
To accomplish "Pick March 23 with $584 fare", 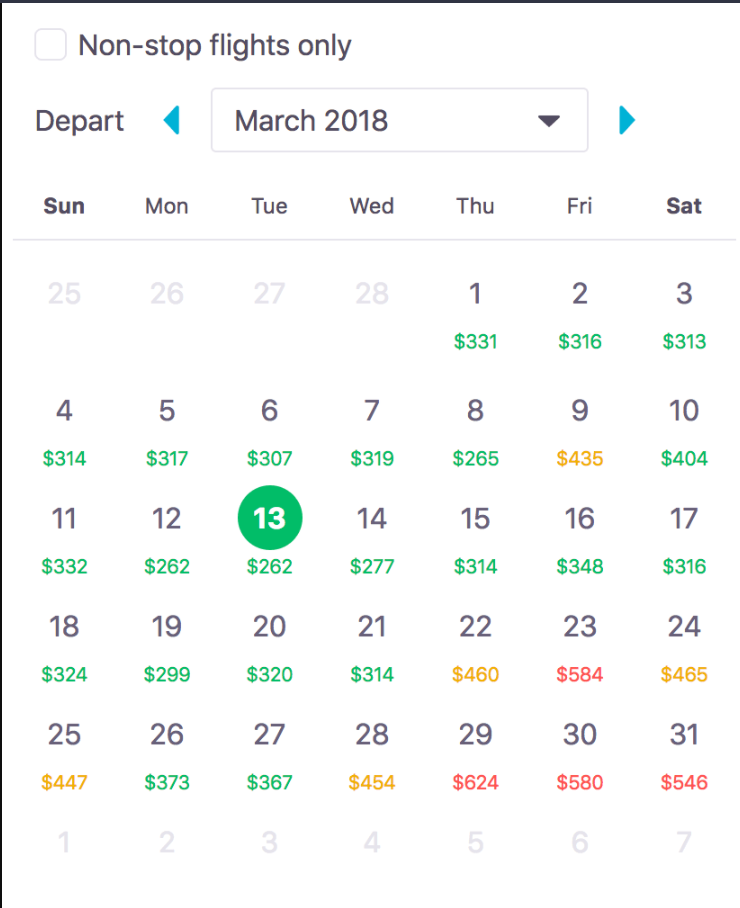I will click(580, 644).
